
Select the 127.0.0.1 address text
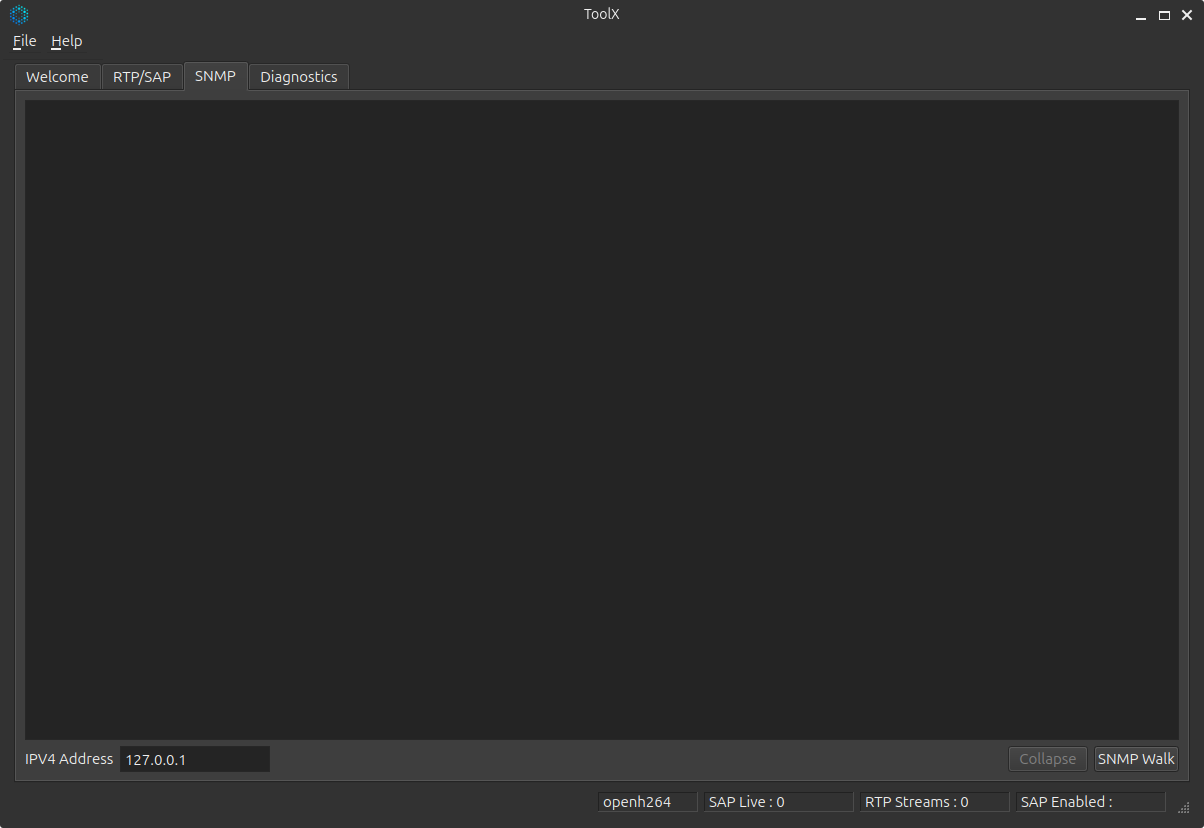[156, 759]
